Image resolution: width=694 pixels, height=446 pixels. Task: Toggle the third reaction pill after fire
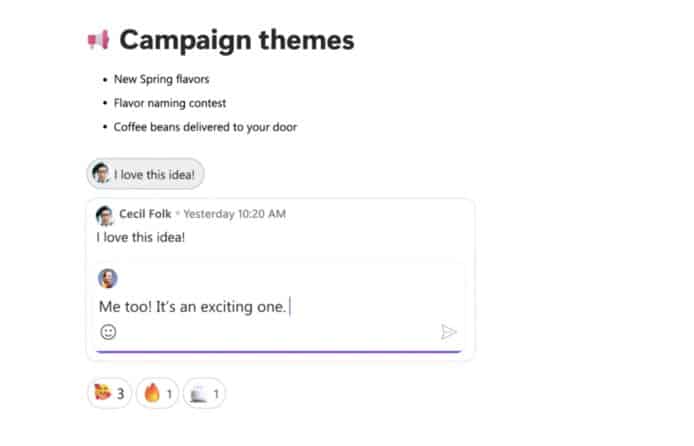(x=203, y=394)
